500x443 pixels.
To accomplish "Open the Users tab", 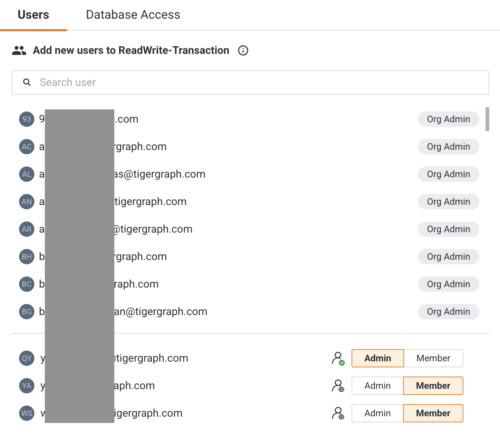I will click(x=33, y=15).
